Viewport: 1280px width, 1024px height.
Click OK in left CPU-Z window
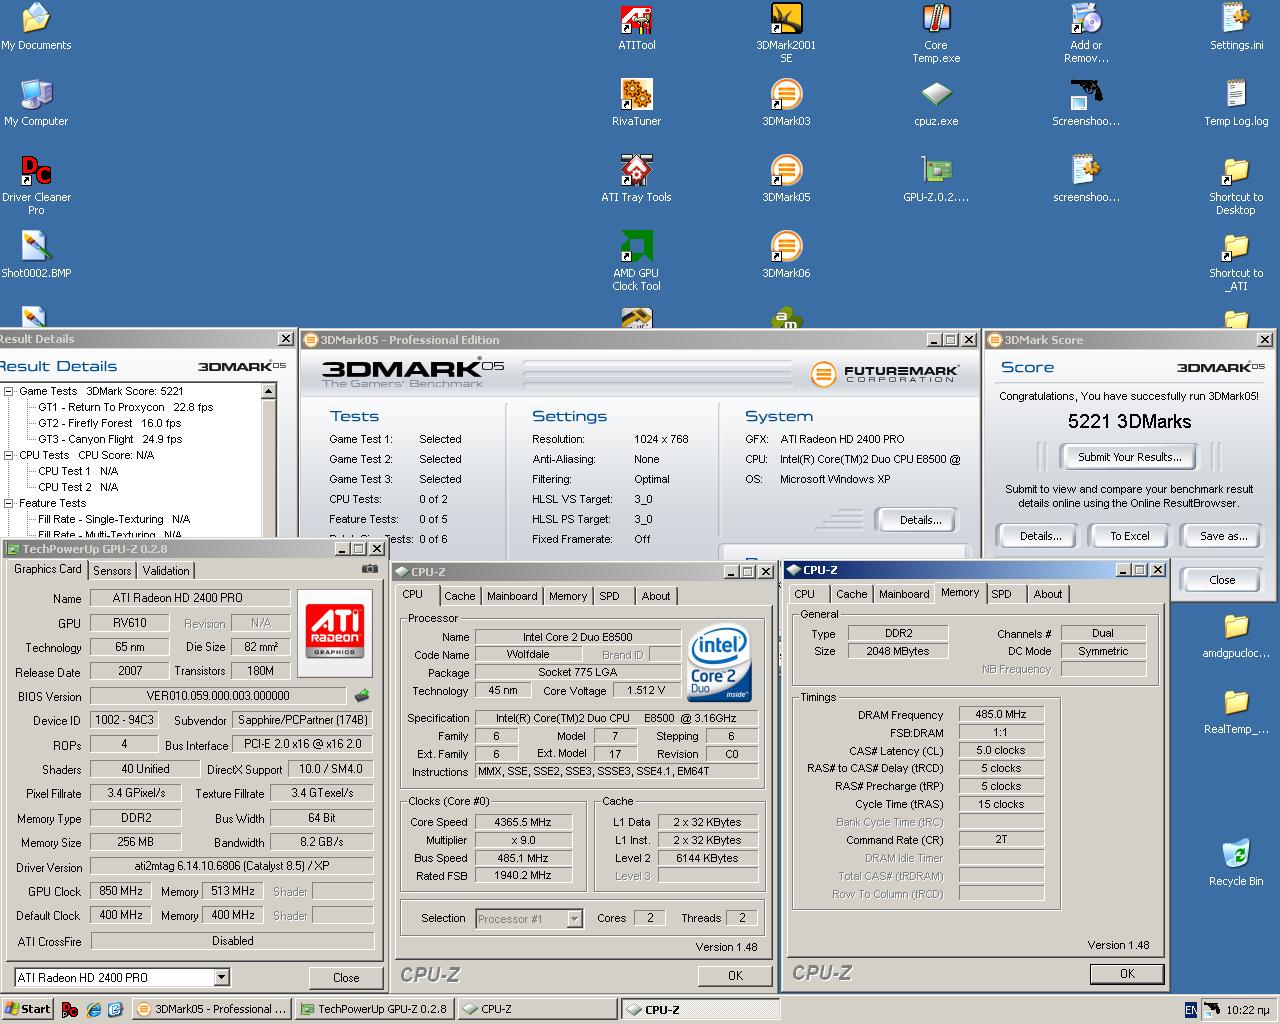[735, 975]
